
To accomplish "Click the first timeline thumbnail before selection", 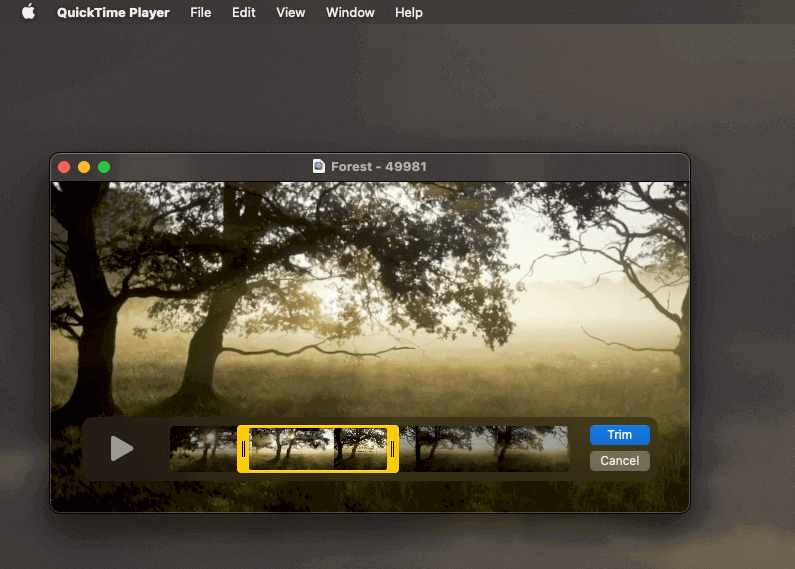I will tap(204, 449).
